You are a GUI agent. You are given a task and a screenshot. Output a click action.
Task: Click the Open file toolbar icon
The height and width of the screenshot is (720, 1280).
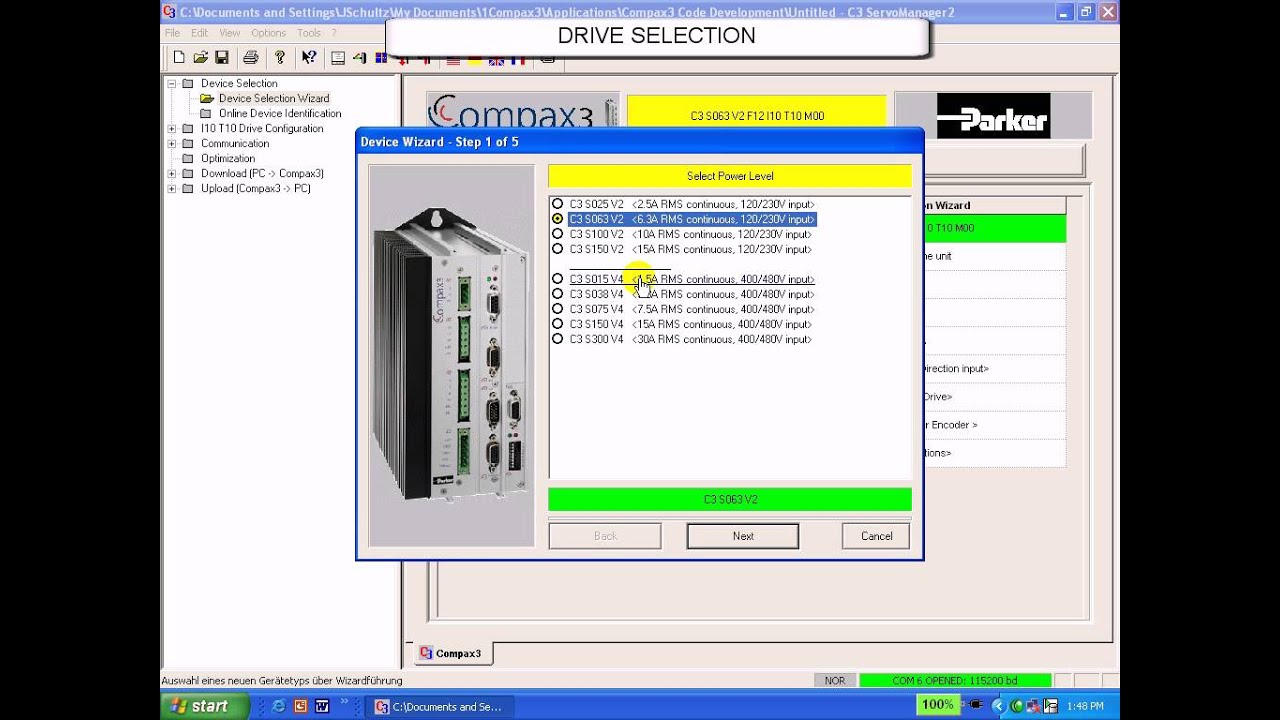click(200, 58)
